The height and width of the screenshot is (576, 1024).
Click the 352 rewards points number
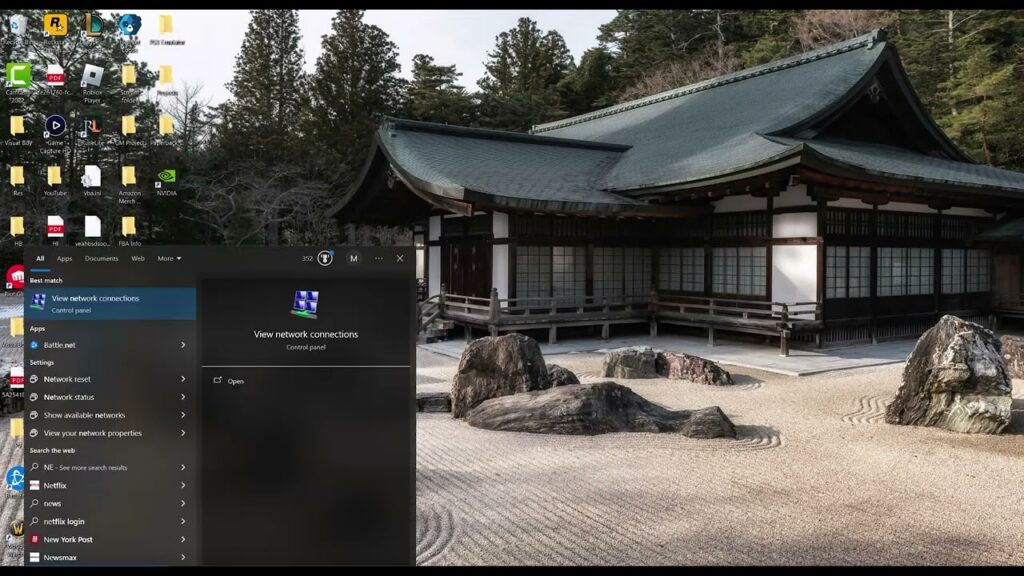point(307,259)
